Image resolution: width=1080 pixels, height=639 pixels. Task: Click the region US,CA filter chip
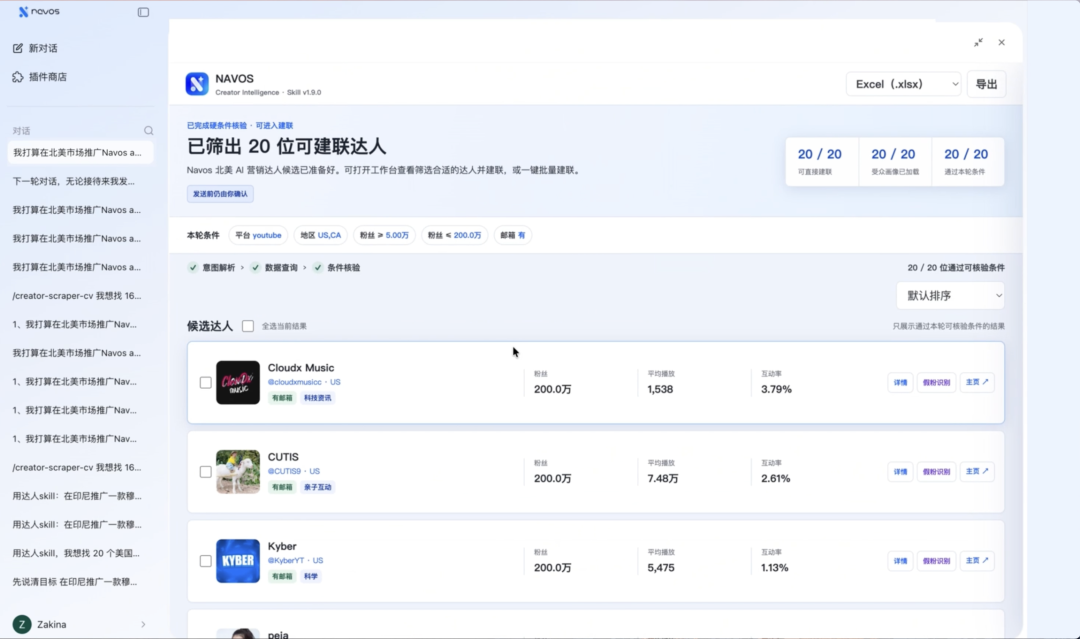point(320,235)
